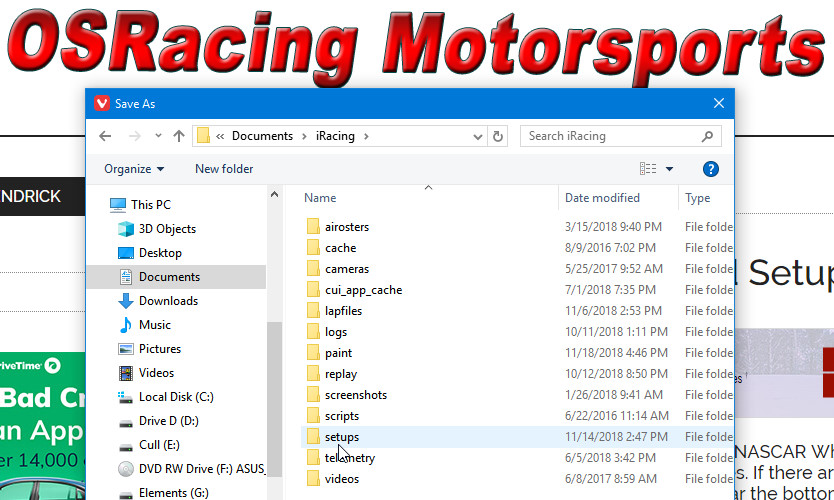Click the Up one level arrow
The width and height of the screenshot is (834, 500).
[x=179, y=136]
